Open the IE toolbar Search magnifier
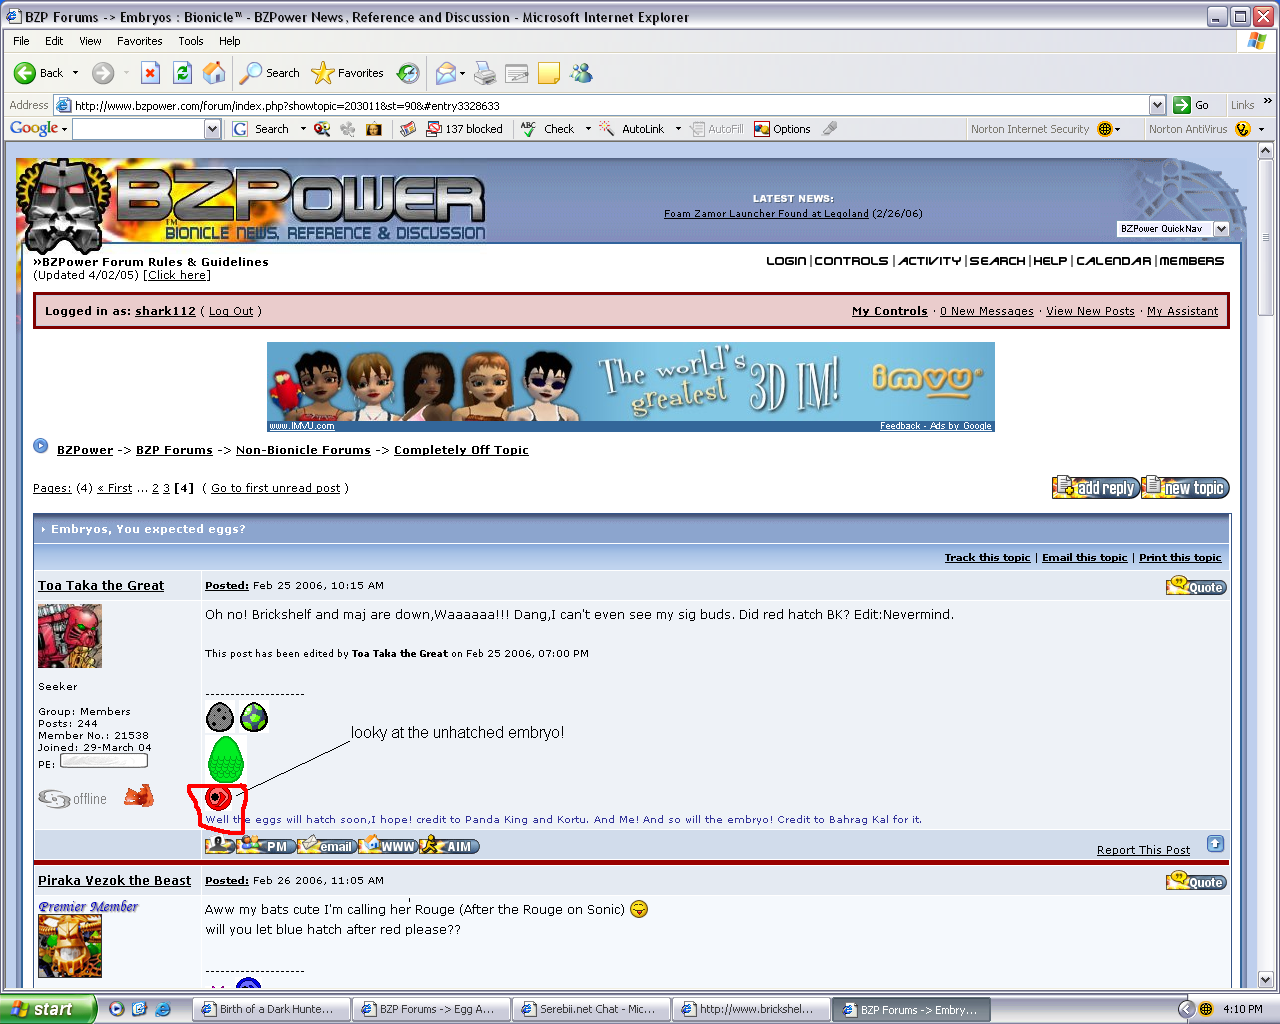 click(270, 73)
